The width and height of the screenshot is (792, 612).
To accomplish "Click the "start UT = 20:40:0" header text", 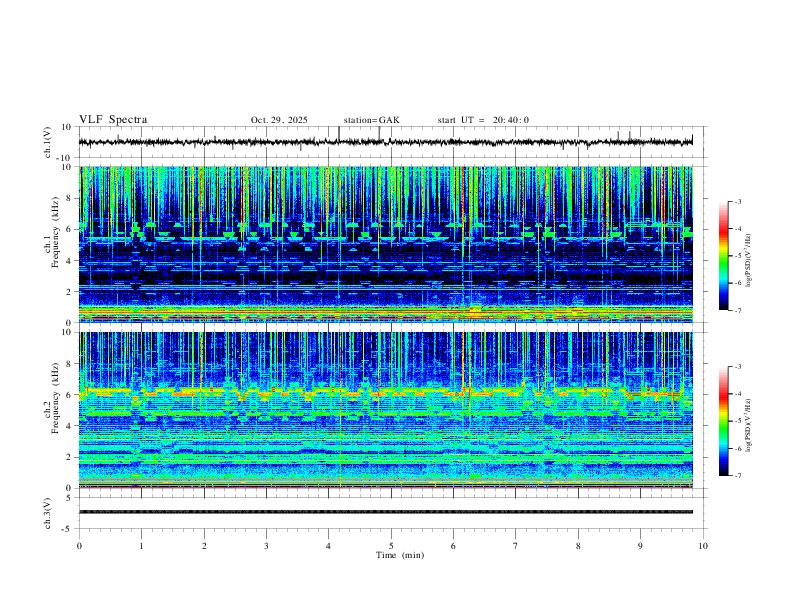I will click(x=483, y=120).
